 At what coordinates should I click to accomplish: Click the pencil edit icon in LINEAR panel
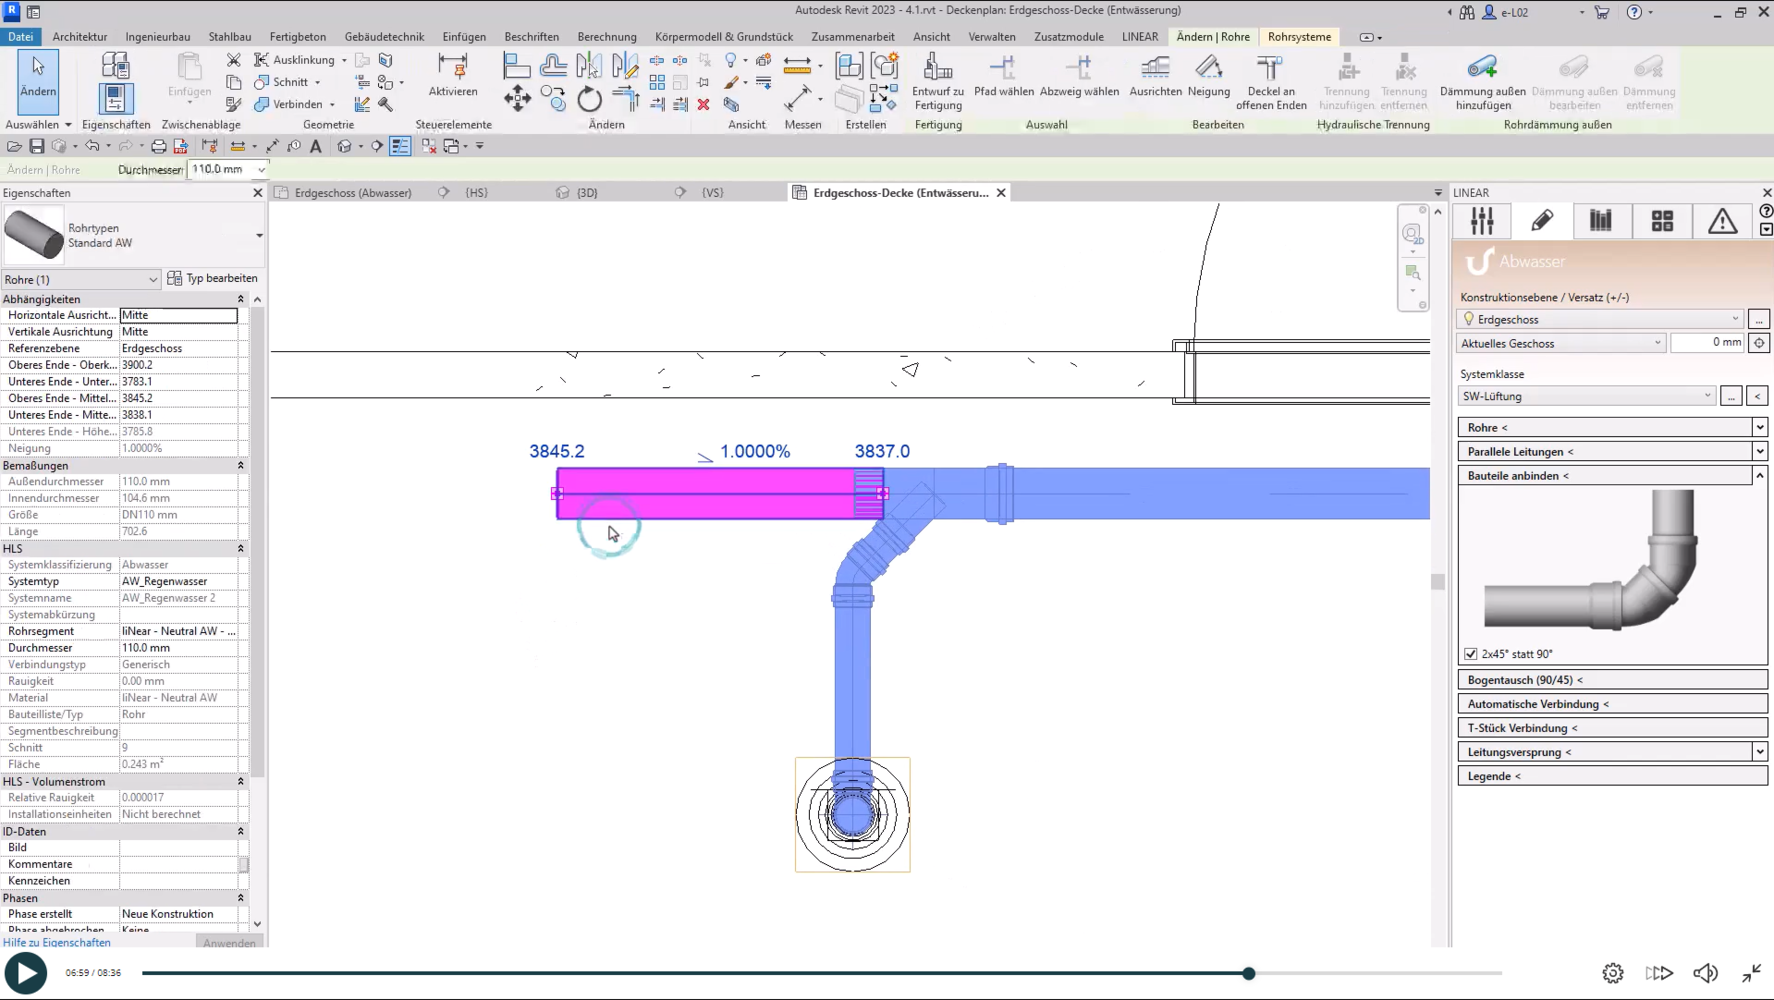(x=1541, y=221)
